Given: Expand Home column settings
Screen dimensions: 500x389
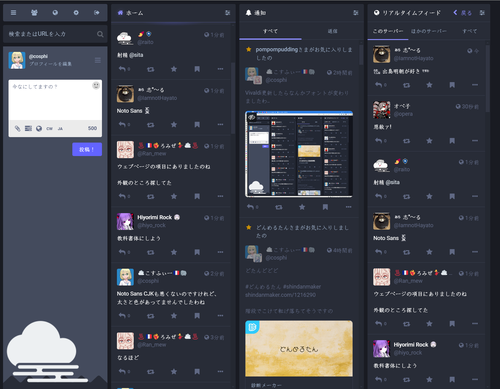Looking at the screenshot, I should pyautogui.click(x=227, y=13).
